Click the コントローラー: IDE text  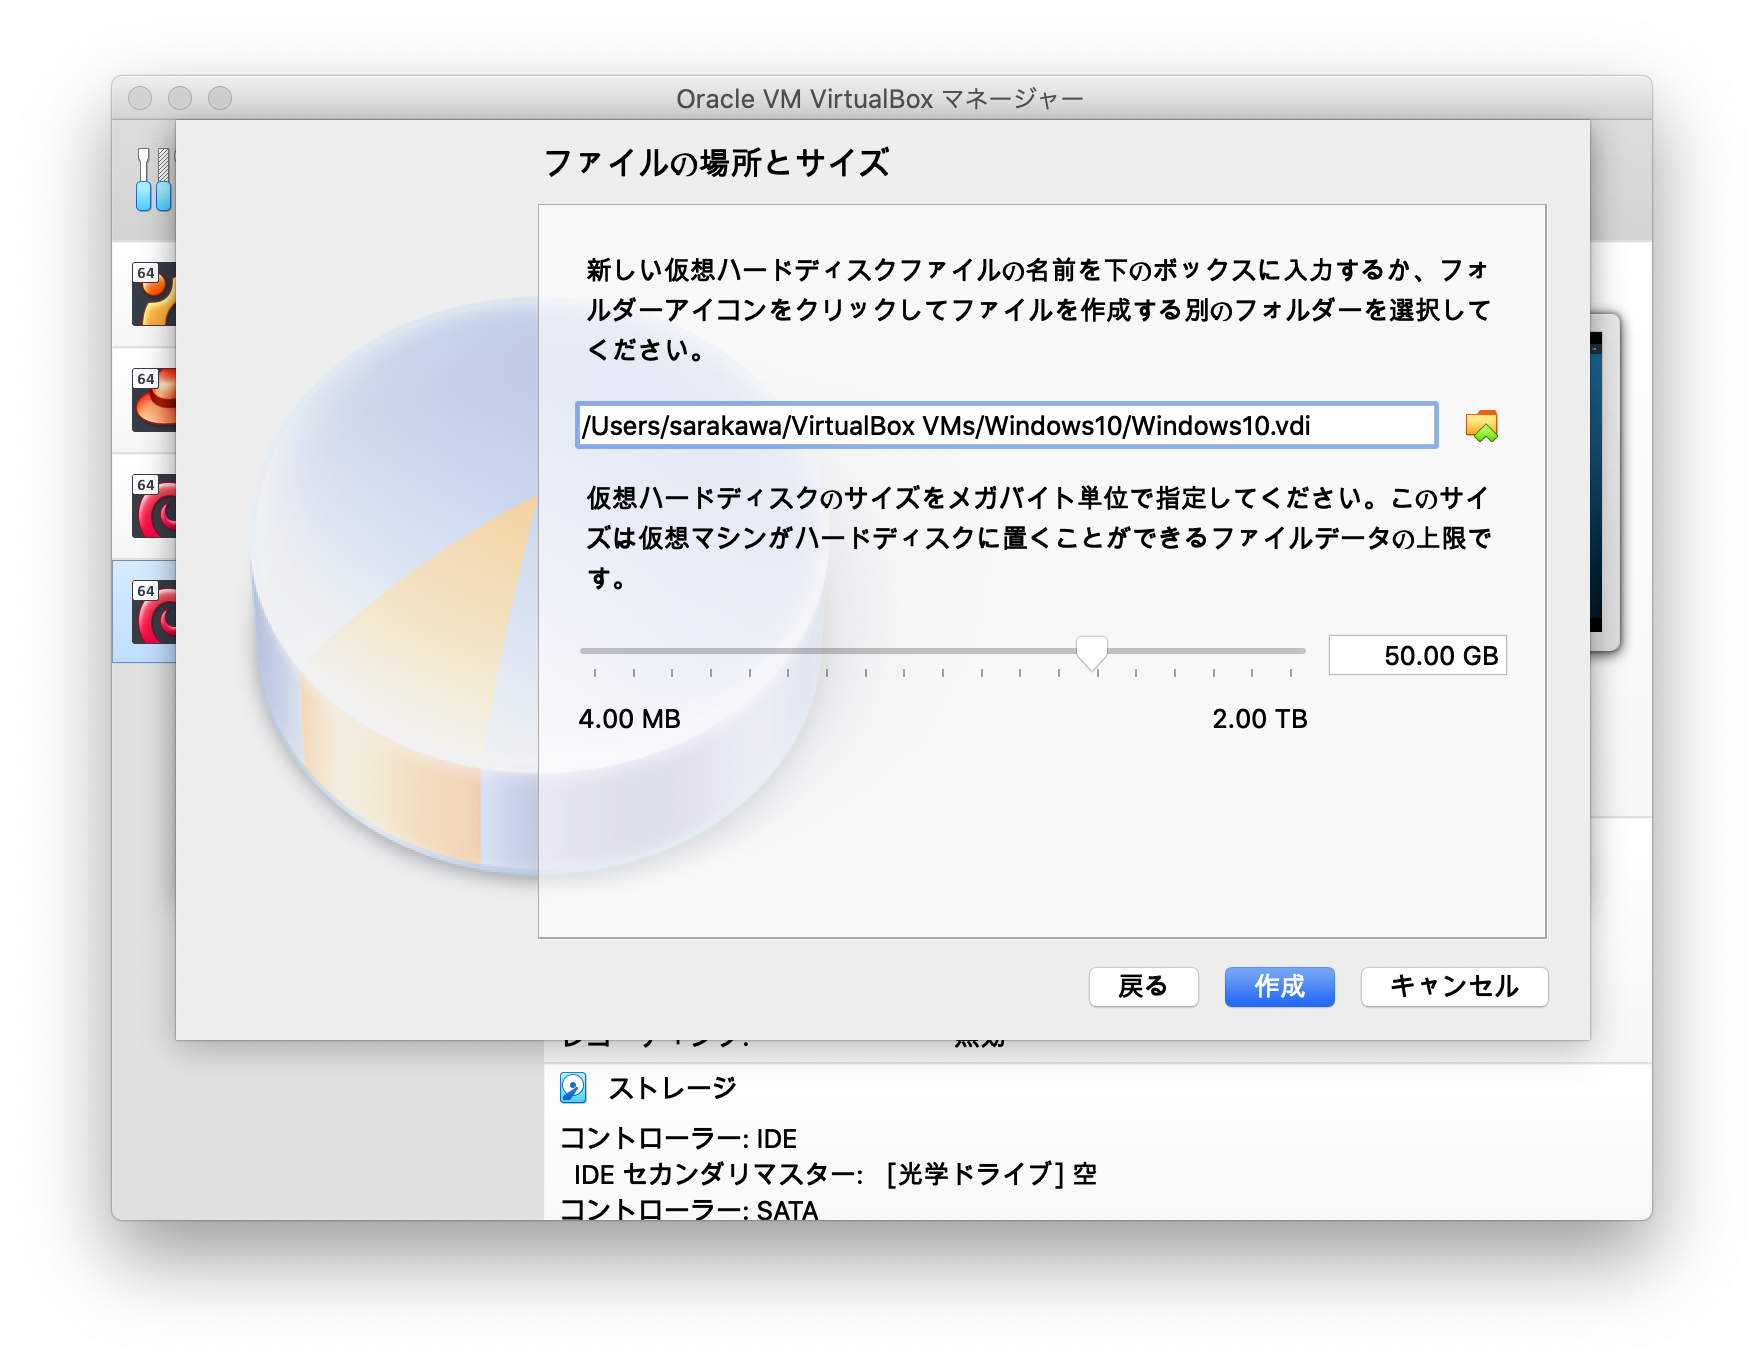pos(678,1139)
